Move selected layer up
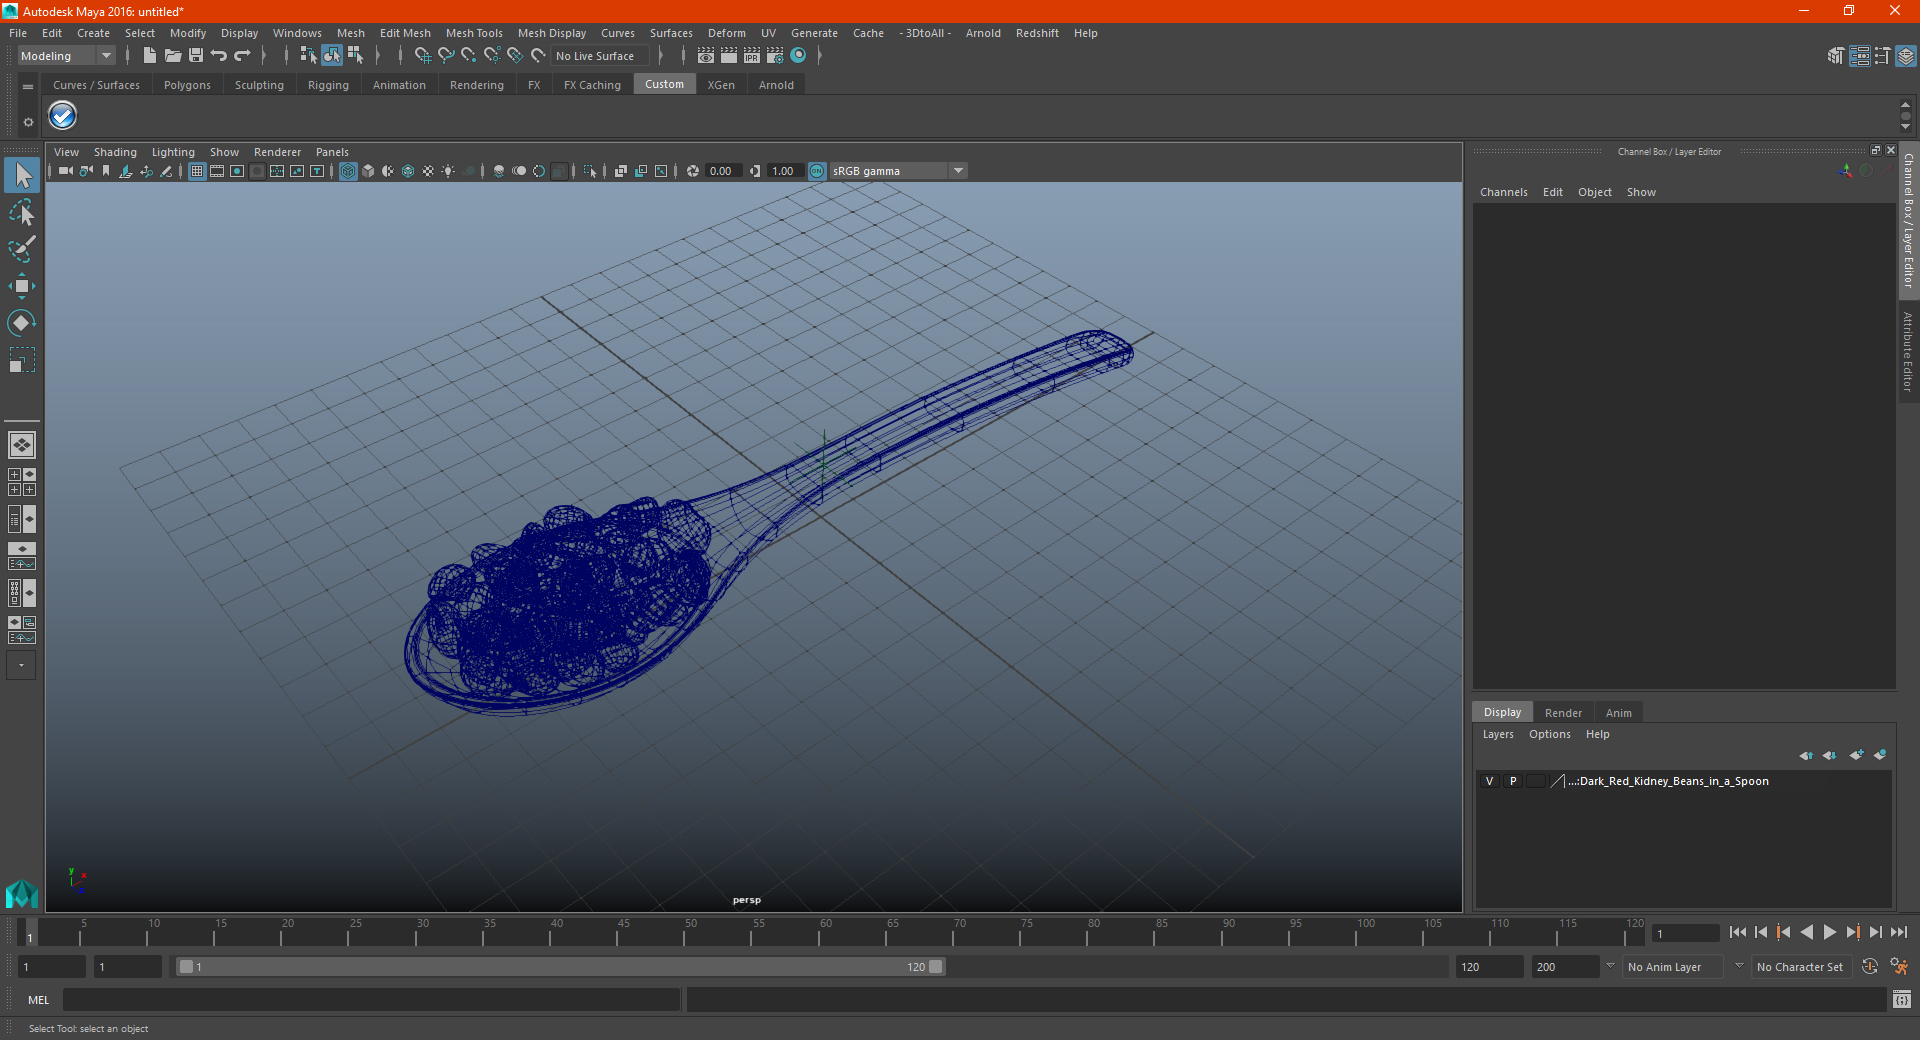The image size is (1920, 1040). click(x=1806, y=755)
